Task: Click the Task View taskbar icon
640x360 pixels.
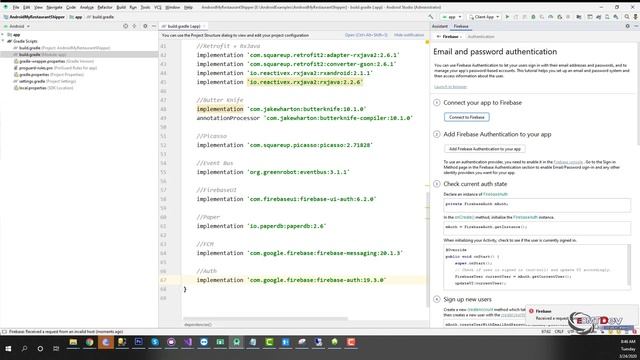Action: pos(56,349)
